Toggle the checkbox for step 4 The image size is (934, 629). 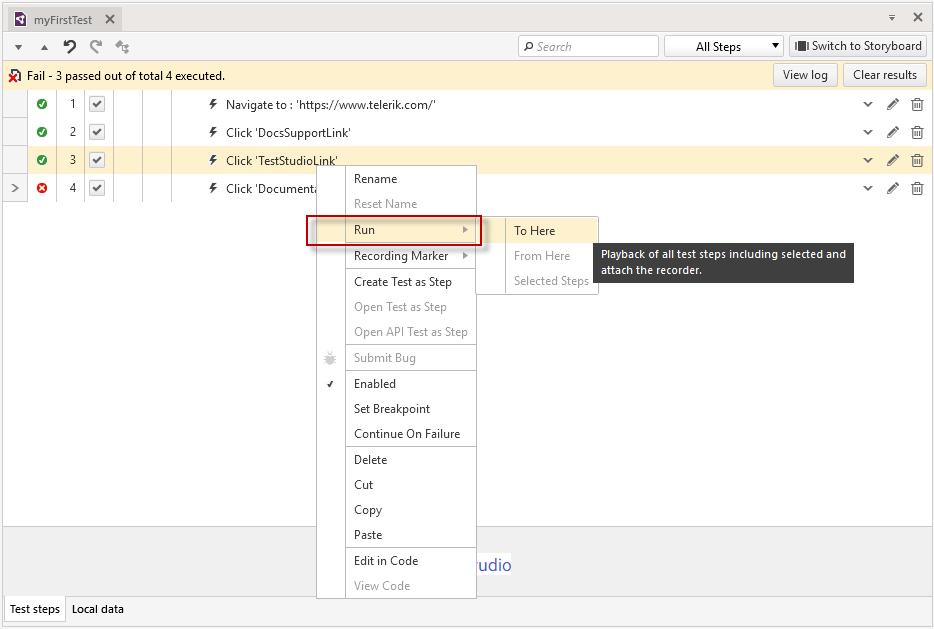[x=97, y=188]
